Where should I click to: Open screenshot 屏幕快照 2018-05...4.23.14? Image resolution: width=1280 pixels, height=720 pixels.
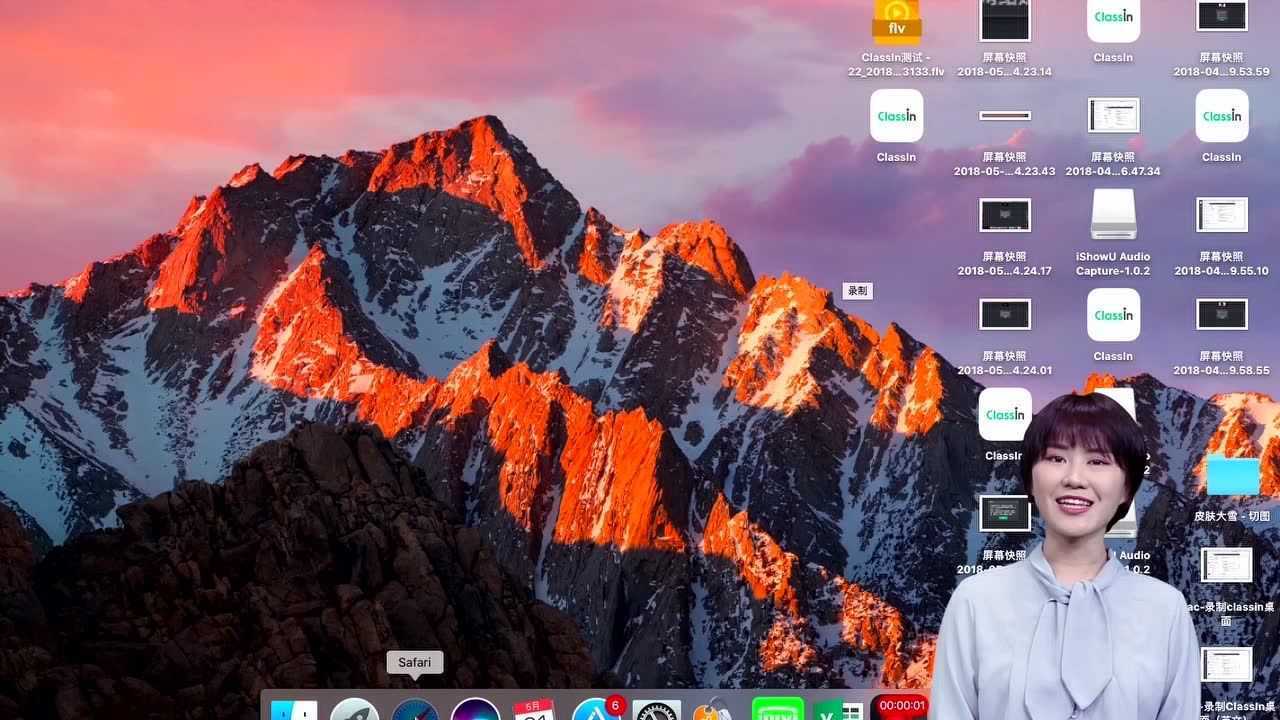1004,18
